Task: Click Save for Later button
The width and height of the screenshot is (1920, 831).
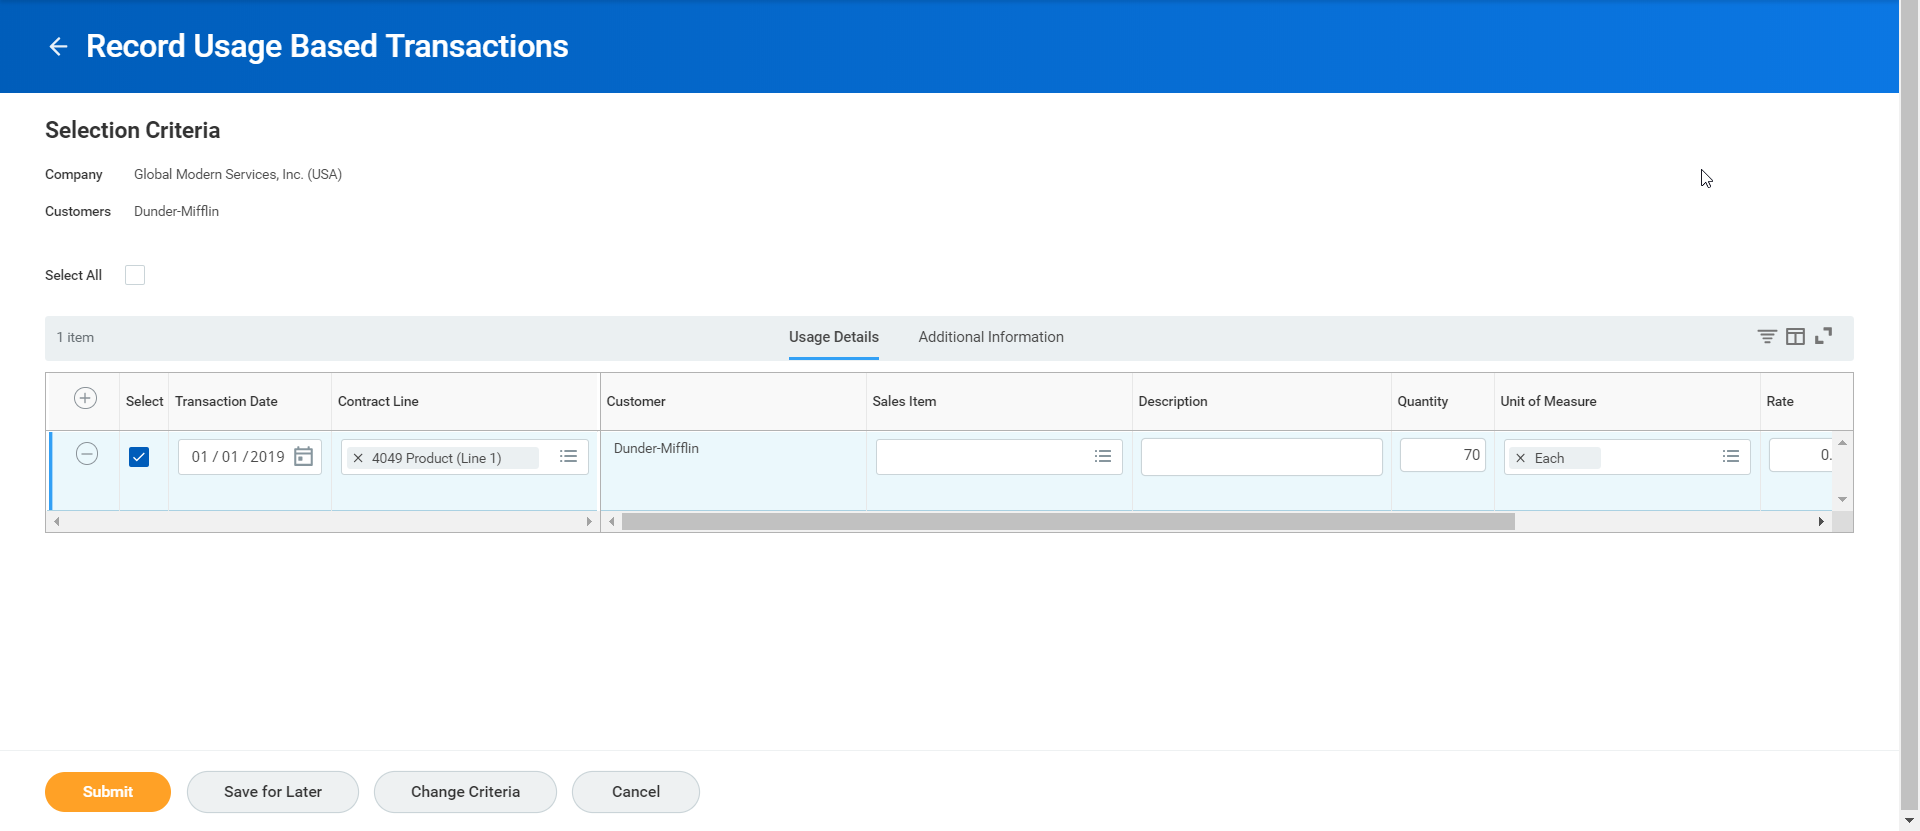Action: click(x=273, y=792)
